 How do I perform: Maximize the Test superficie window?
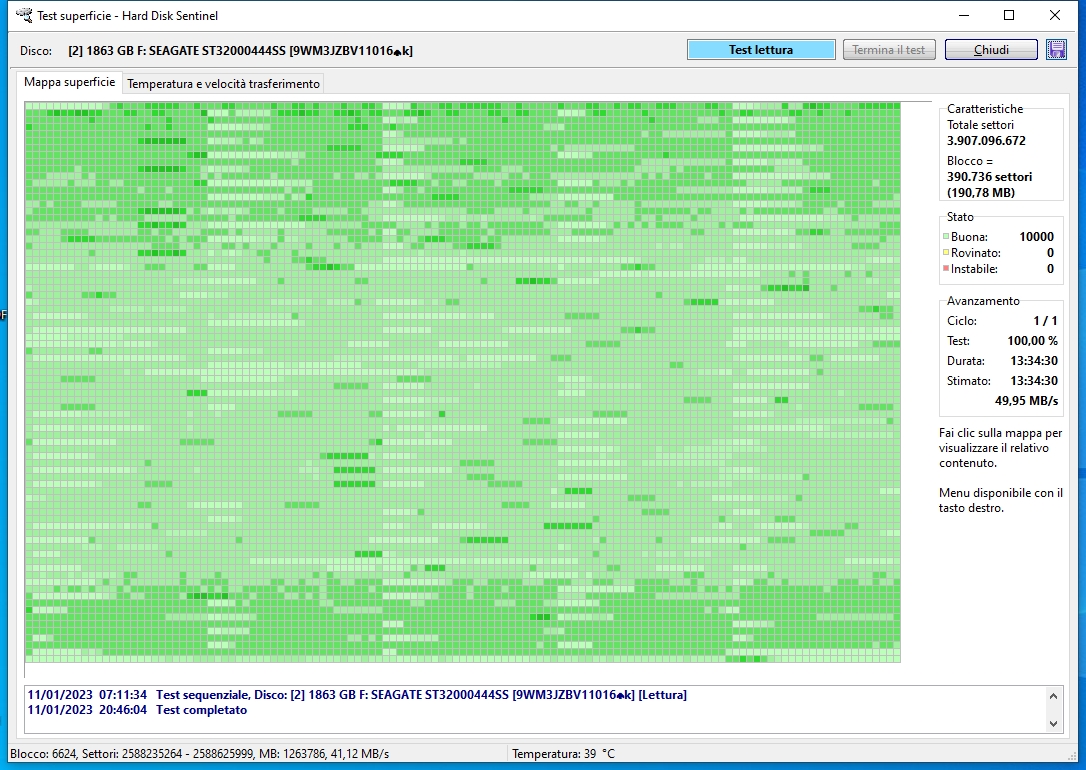pos(1009,15)
